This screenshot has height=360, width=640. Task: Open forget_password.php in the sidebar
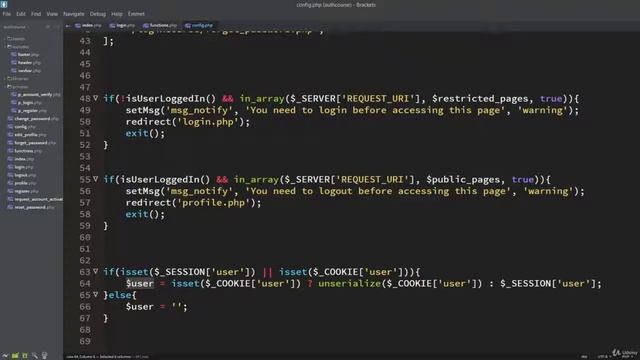coord(35,143)
